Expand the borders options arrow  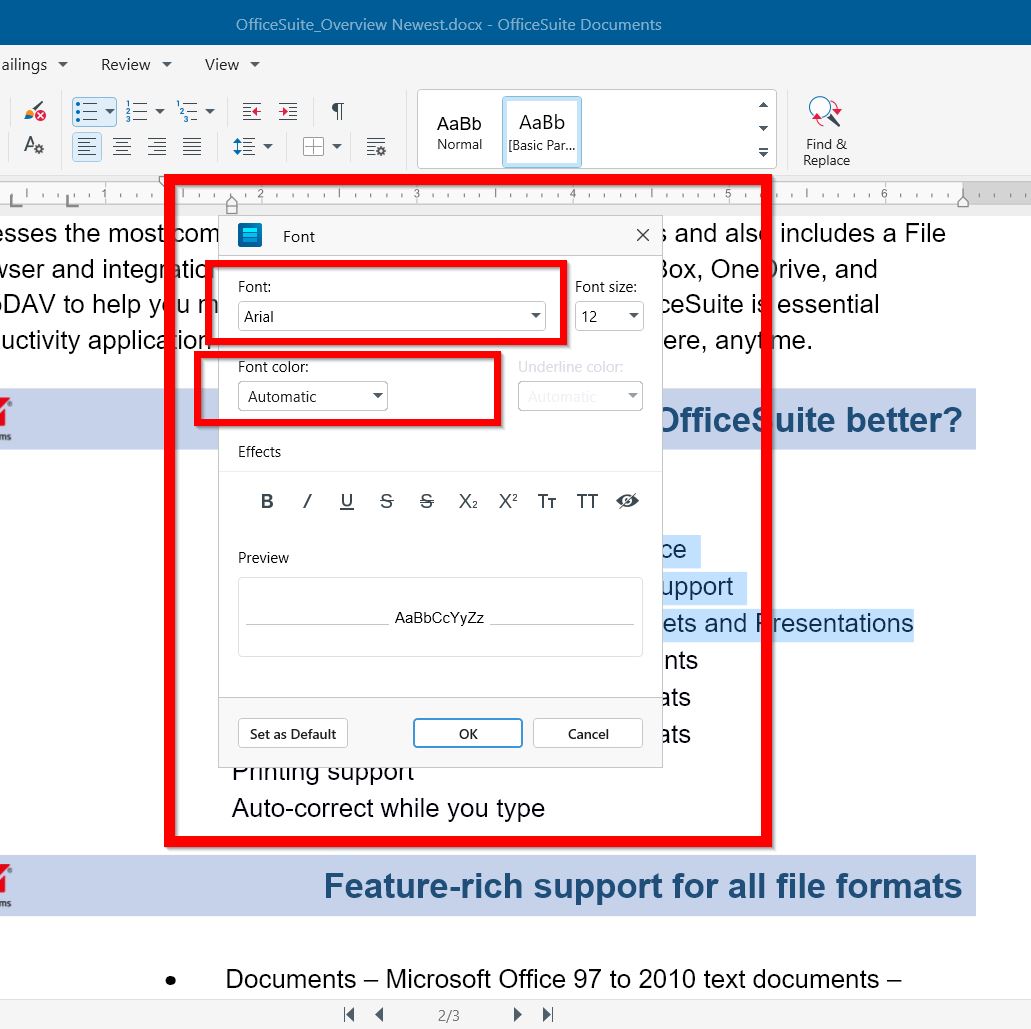click(337, 146)
